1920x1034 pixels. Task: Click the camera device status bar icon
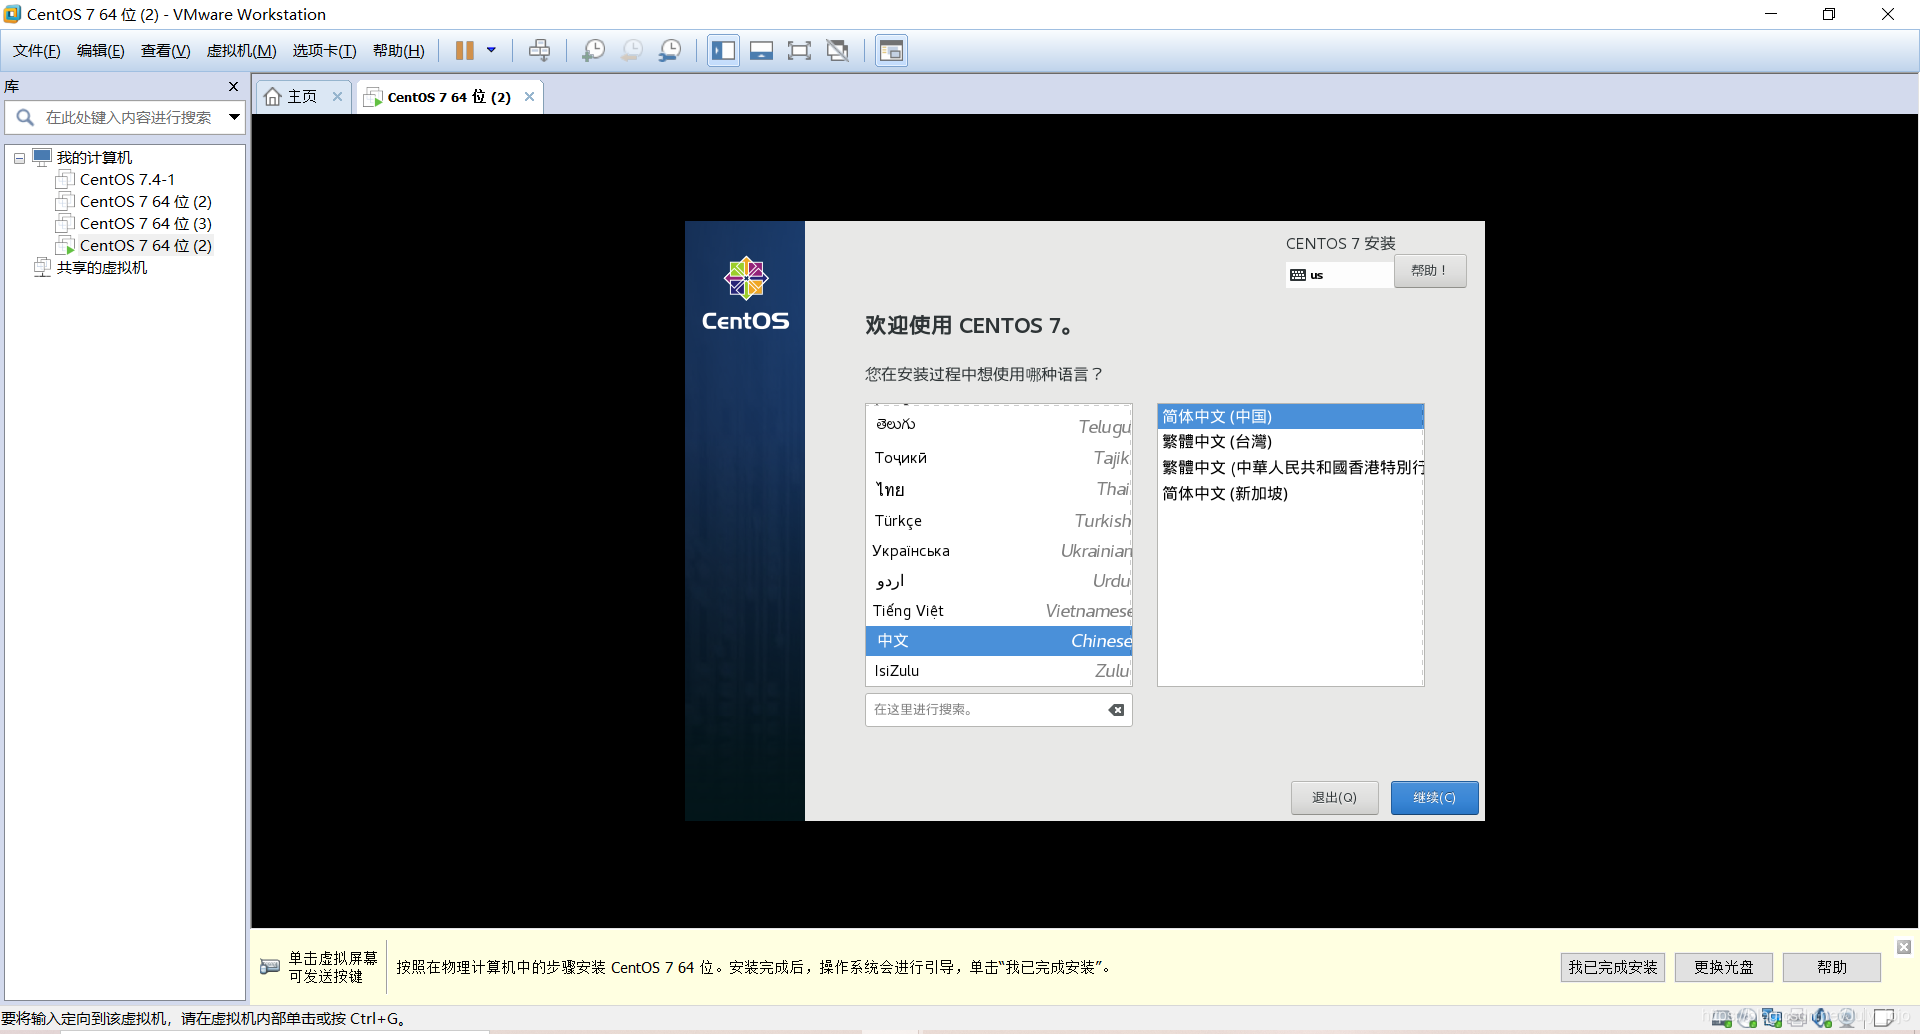point(1847,1018)
